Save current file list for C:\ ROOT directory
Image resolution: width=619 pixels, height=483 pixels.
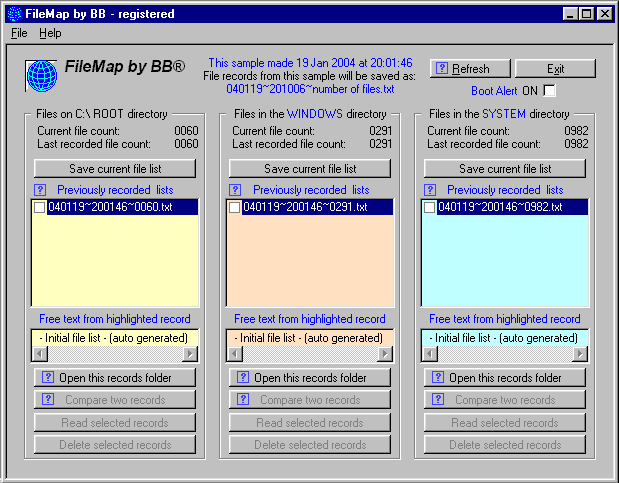click(114, 169)
